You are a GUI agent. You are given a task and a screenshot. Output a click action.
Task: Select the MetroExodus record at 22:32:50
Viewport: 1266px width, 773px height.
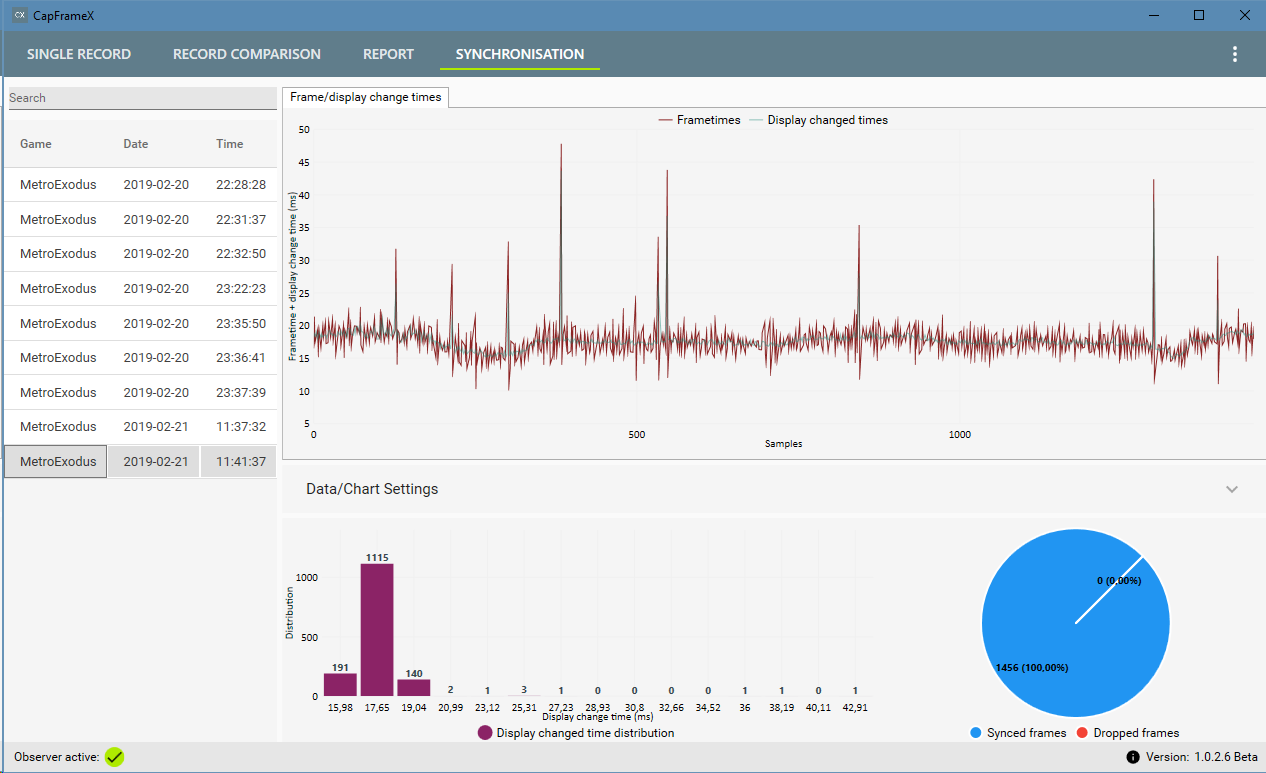140,254
